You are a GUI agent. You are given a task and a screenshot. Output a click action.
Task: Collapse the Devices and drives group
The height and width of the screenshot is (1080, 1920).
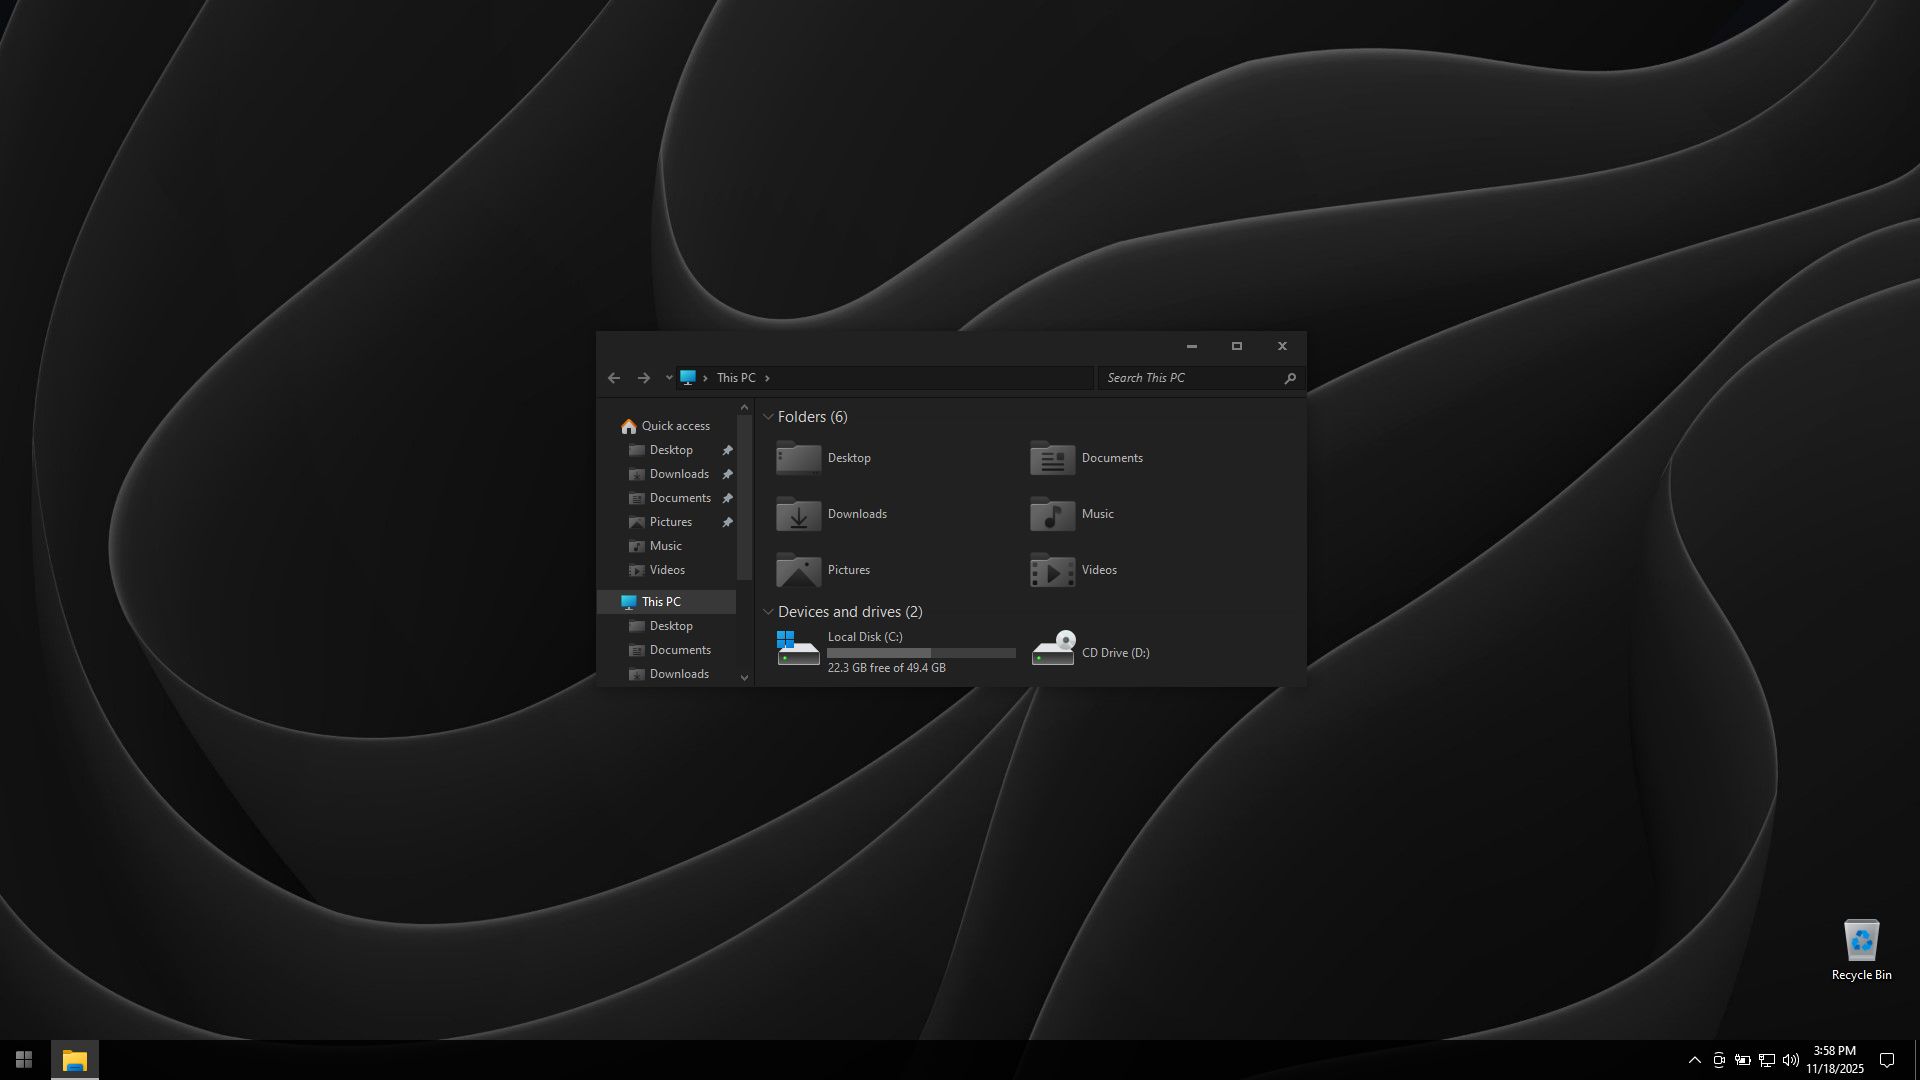point(768,612)
